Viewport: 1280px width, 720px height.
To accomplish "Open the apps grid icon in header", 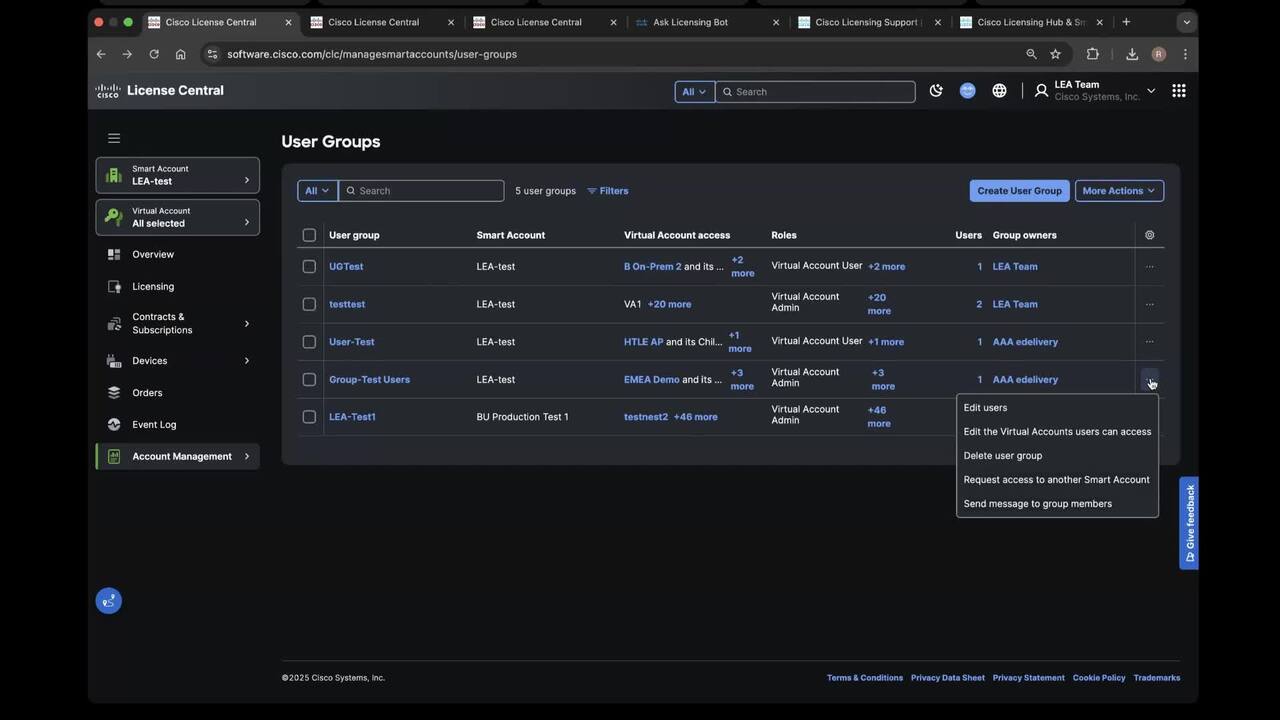I will pos(1179,91).
